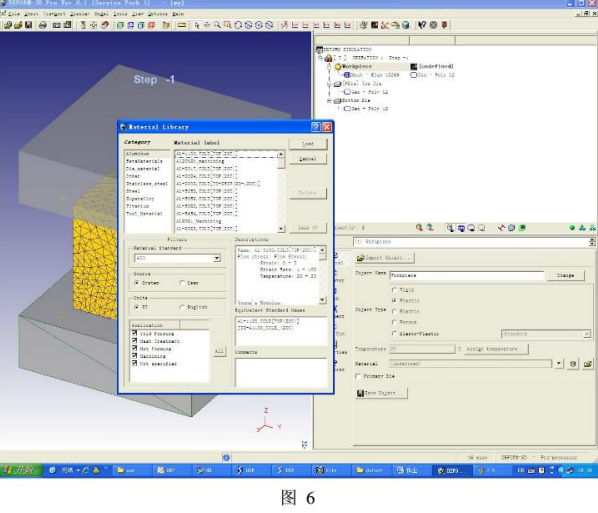Click the blue info icon in status bar
This screenshot has height=513, width=598.
pyautogui.click(x=226, y=457)
